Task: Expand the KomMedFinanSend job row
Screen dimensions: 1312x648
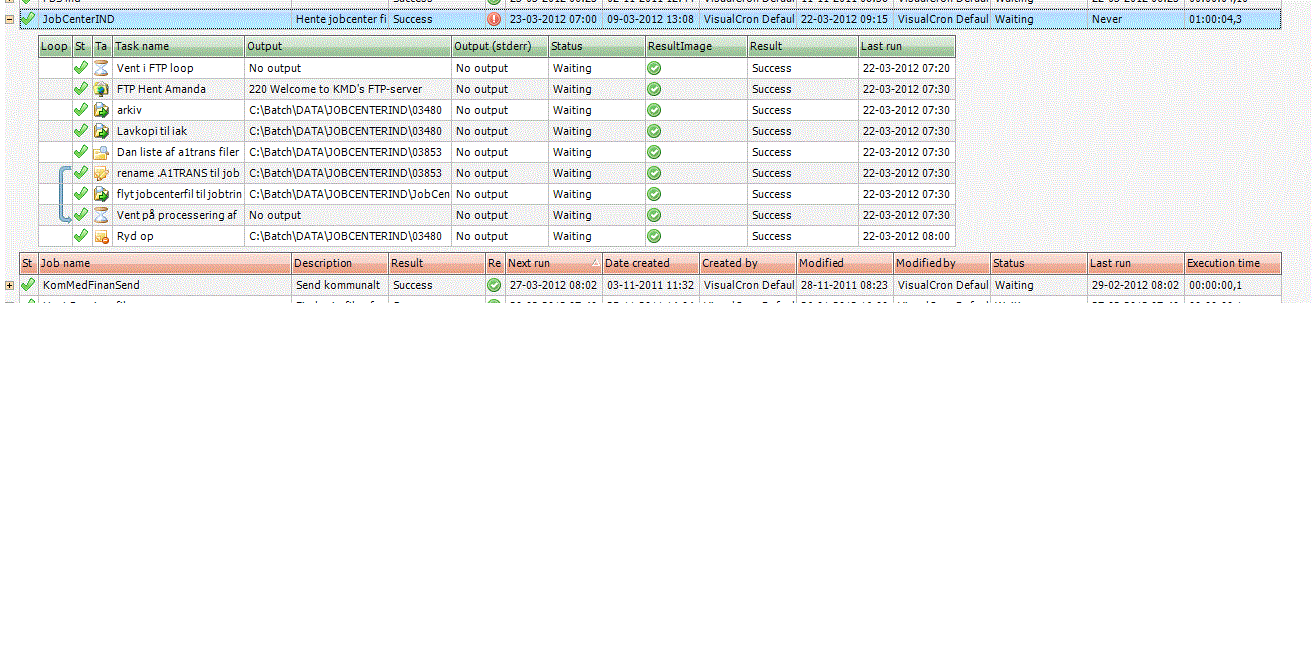Action: coord(10,285)
